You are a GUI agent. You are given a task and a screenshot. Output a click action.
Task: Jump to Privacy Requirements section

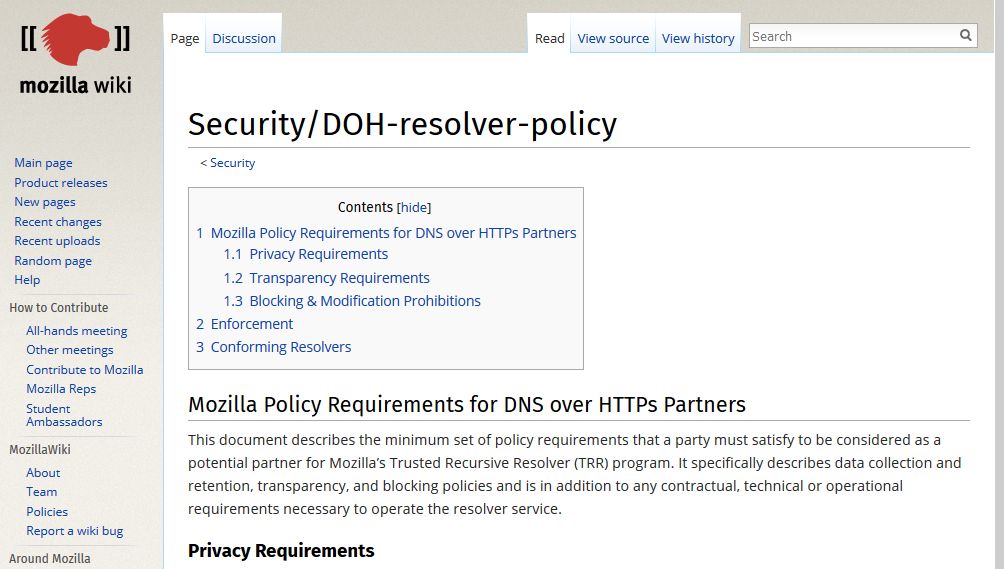pos(318,254)
